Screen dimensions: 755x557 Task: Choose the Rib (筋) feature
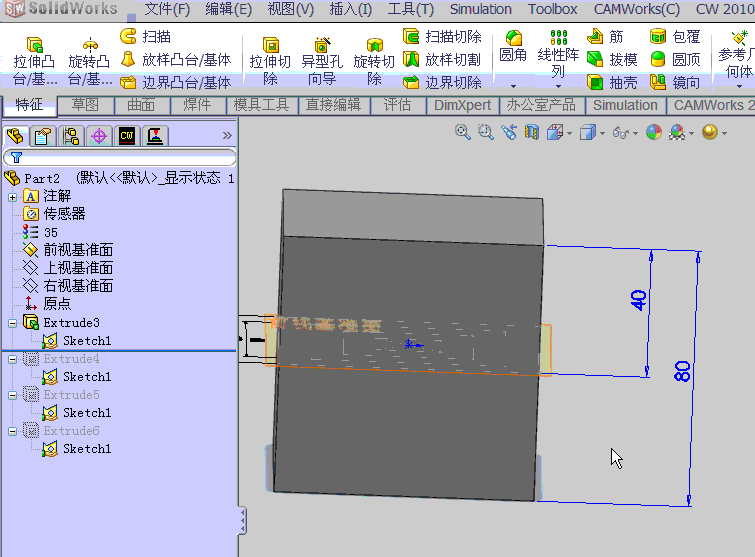click(x=606, y=37)
